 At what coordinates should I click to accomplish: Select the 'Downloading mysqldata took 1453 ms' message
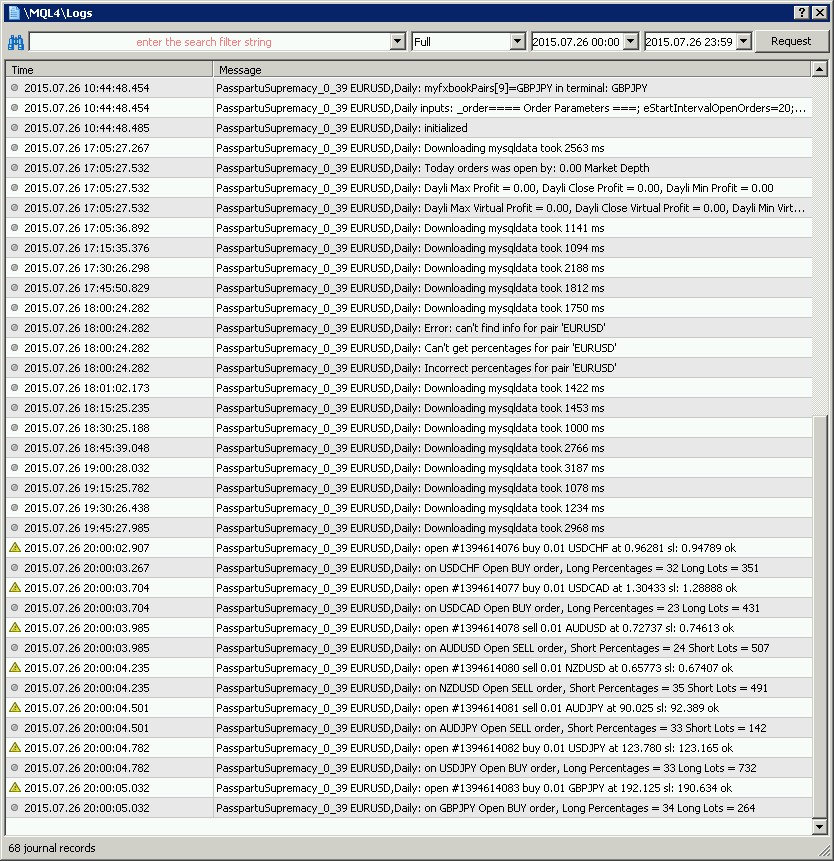coord(410,408)
